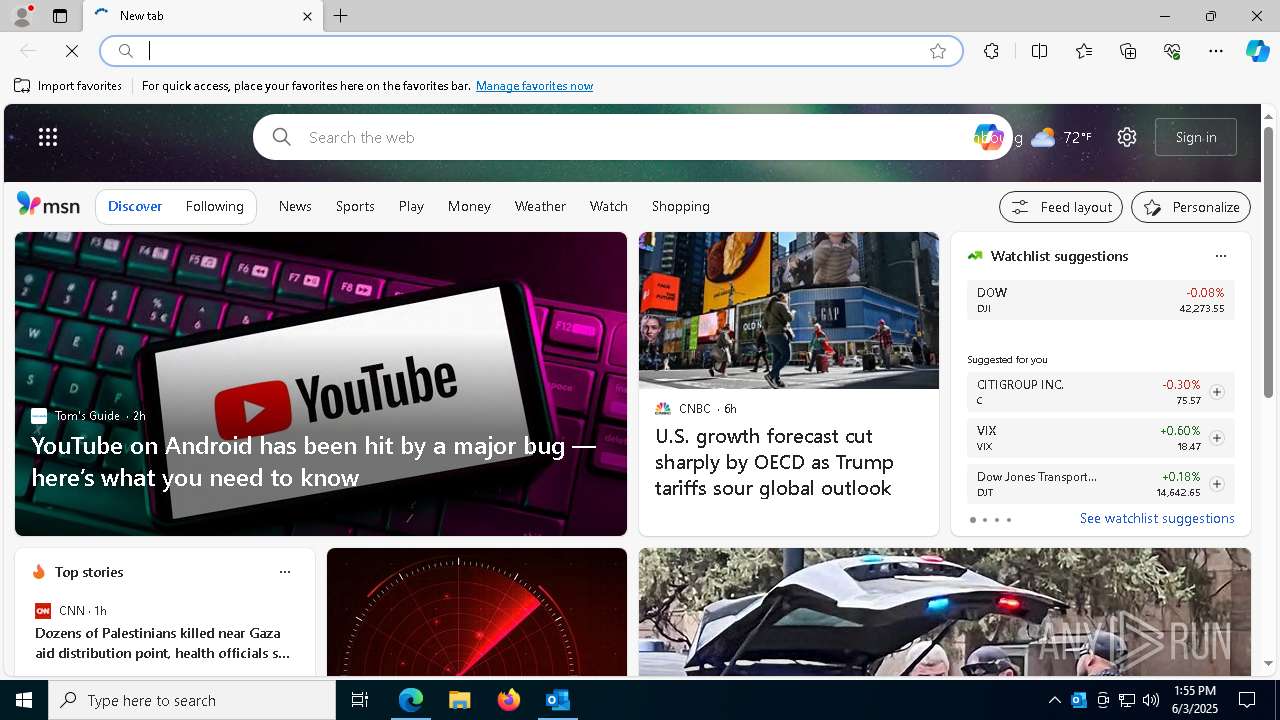Open the weather 72°F widget

pyautogui.click(x=1061, y=137)
